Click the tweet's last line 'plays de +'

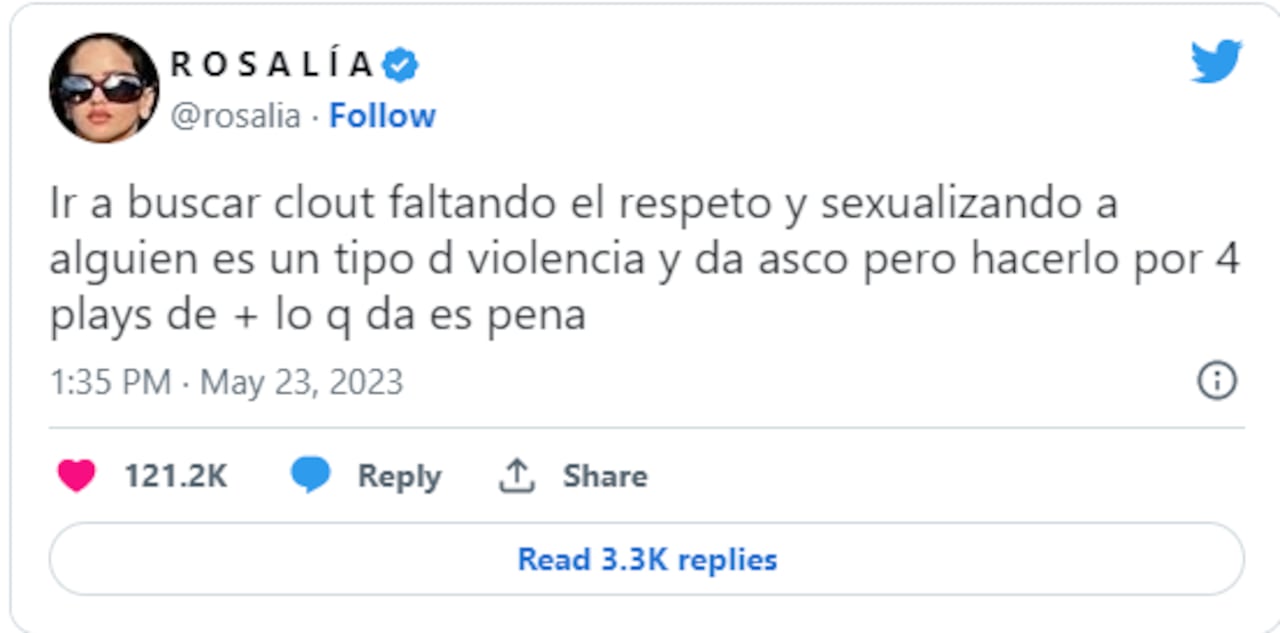coord(317,316)
